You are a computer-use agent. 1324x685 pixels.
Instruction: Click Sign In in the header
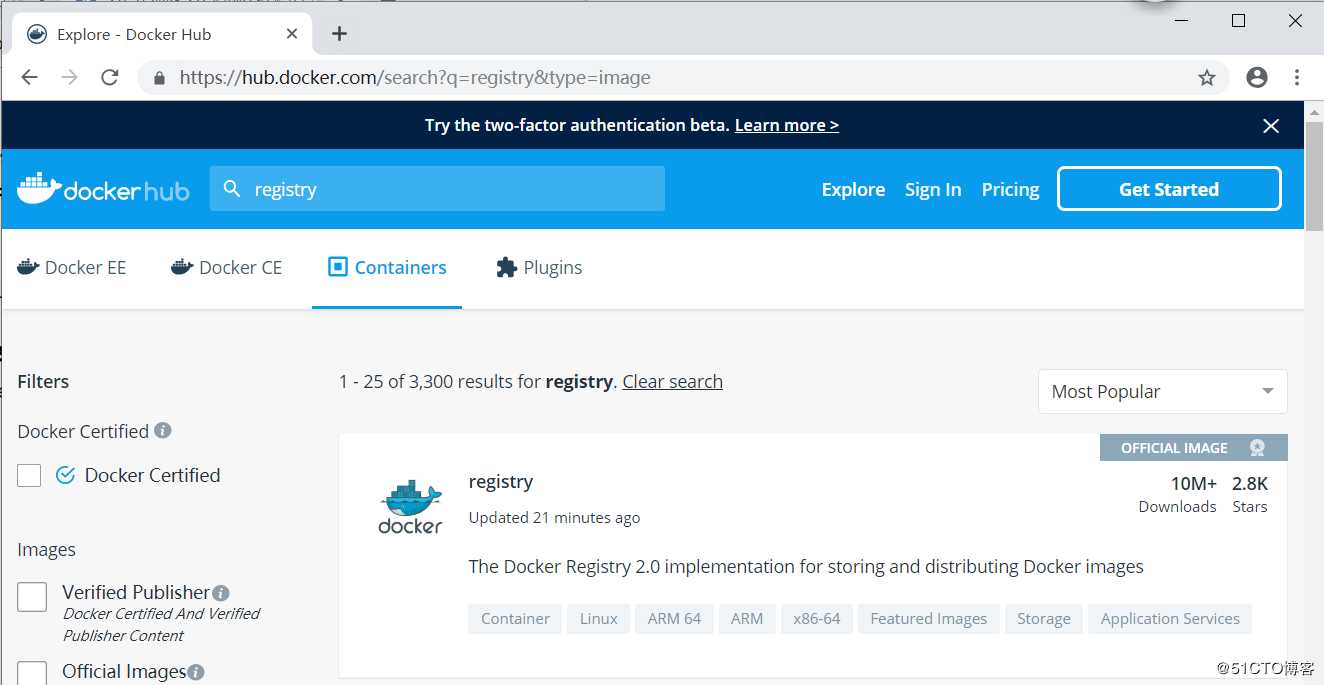click(933, 189)
